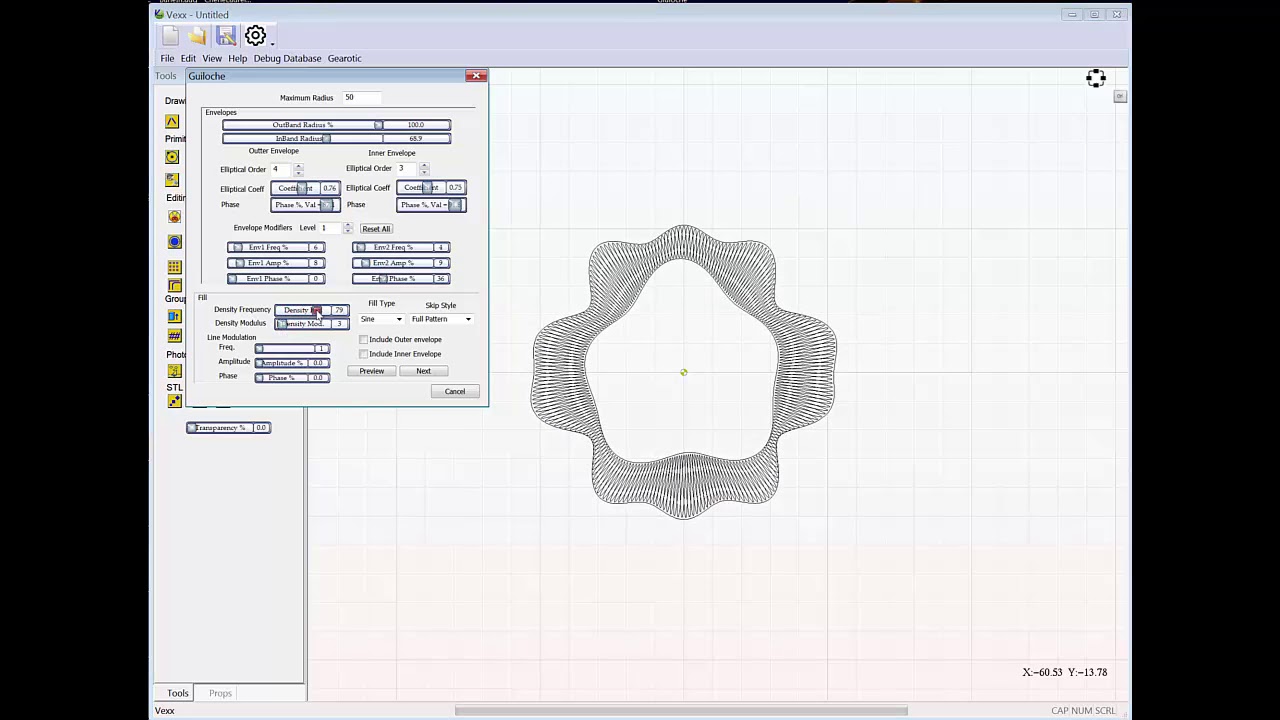
Task: Enable Include Inner Envelope checkbox
Action: [364, 354]
